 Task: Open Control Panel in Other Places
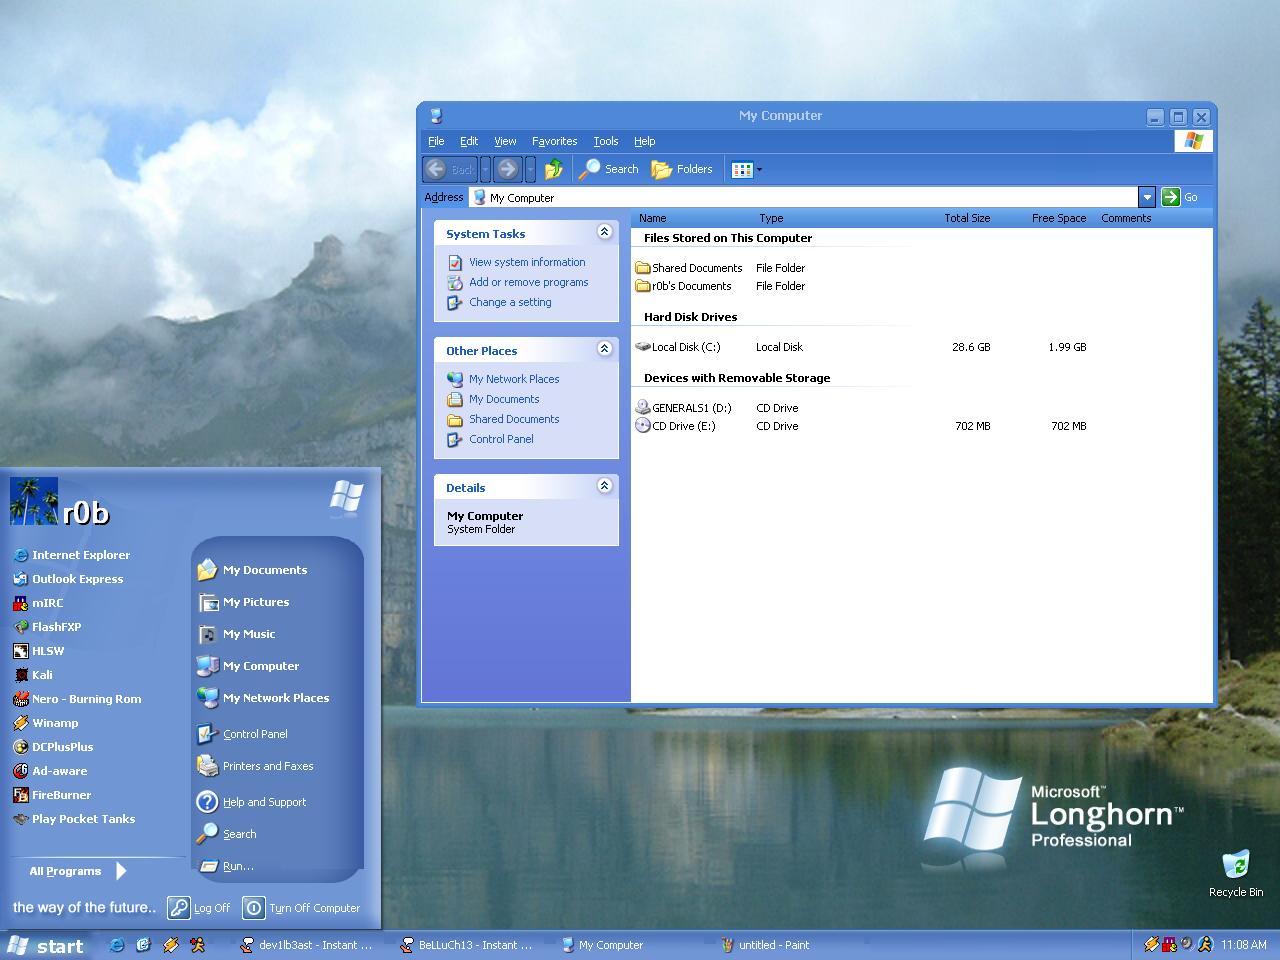pos(501,439)
